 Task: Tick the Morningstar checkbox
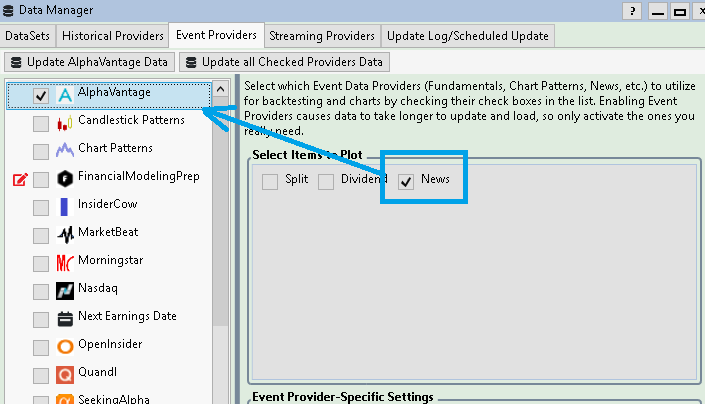coord(41,263)
